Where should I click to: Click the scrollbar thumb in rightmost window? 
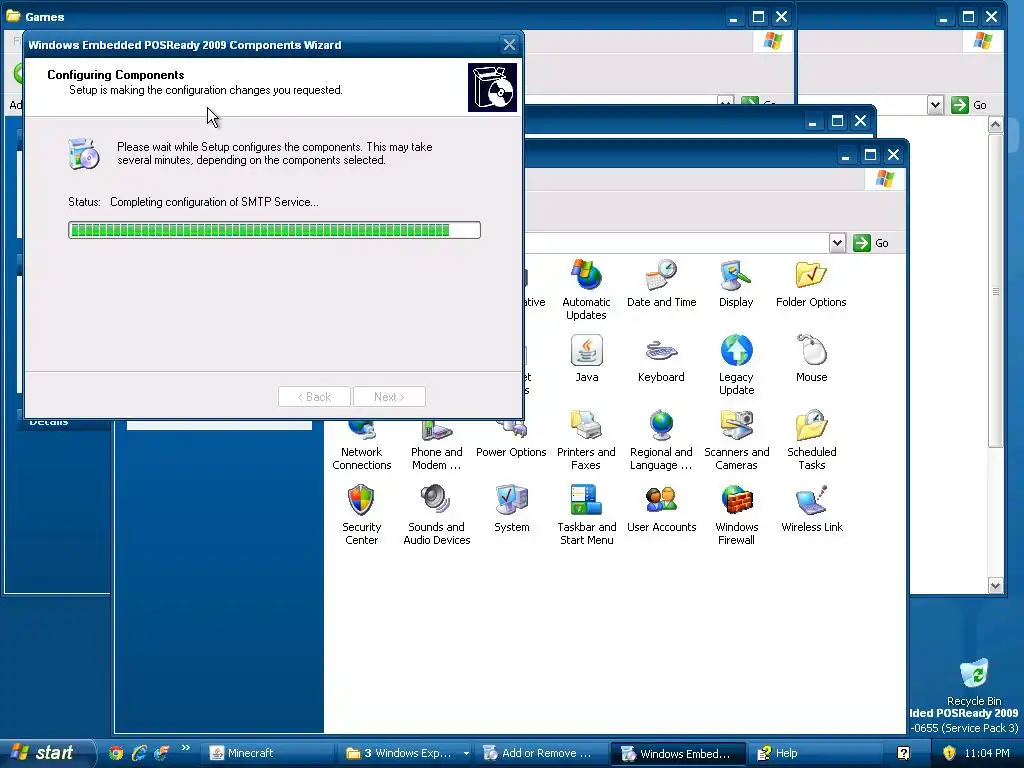(x=995, y=290)
